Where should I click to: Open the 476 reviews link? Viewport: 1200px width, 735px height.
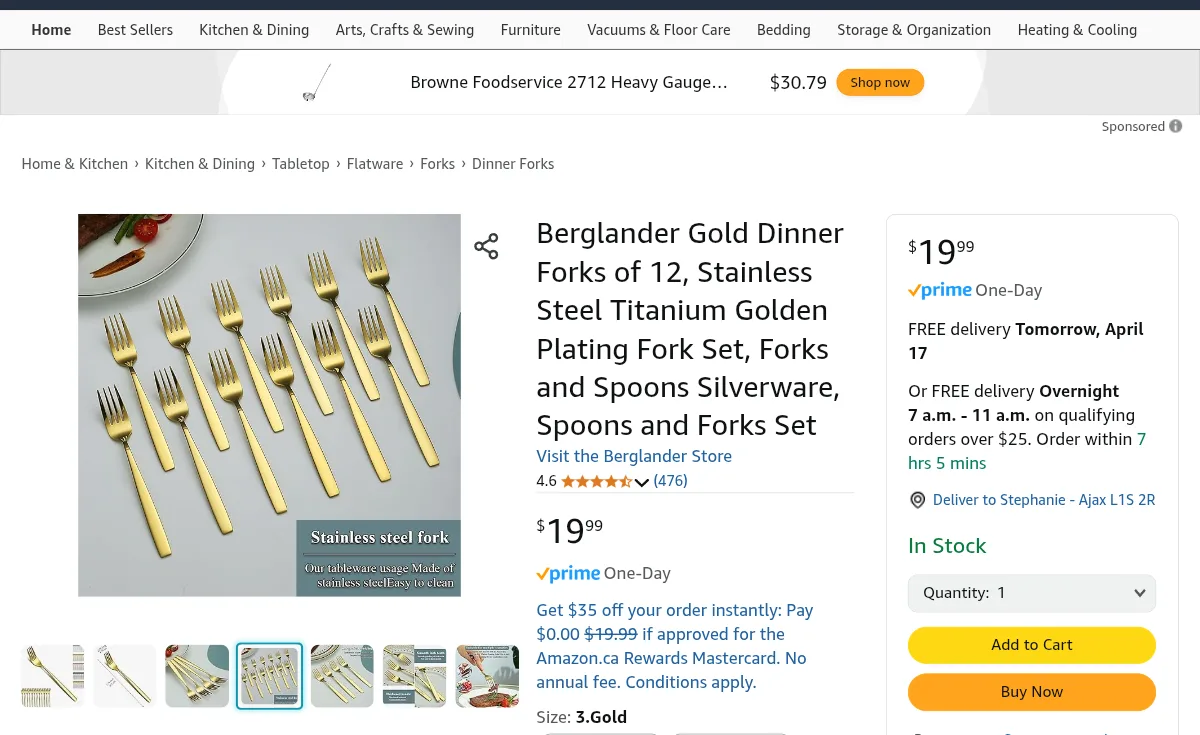coord(670,481)
